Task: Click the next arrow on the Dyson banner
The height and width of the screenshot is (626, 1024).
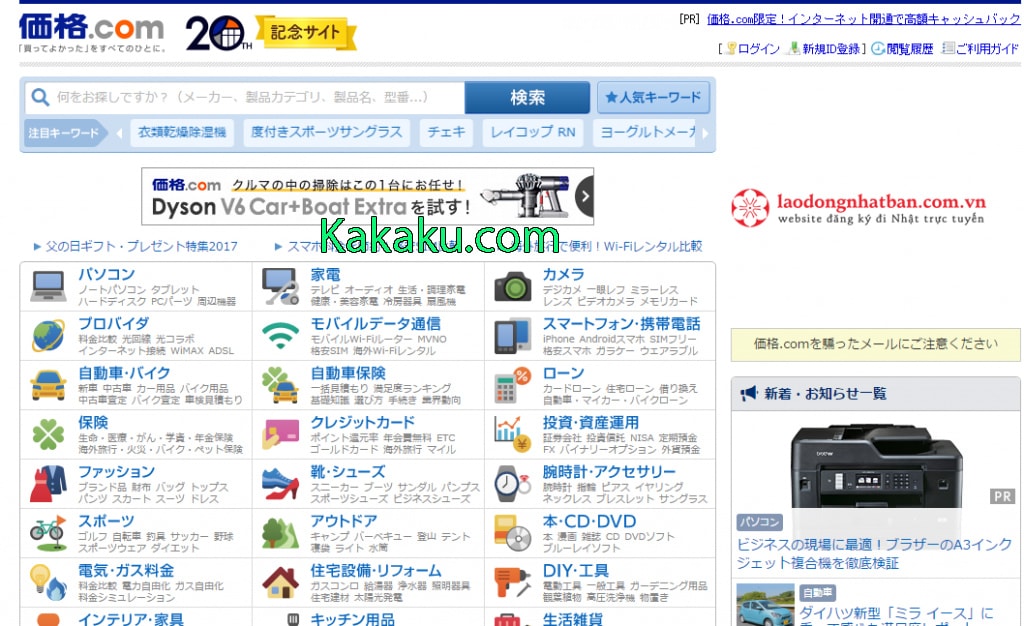Action: point(584,197)
